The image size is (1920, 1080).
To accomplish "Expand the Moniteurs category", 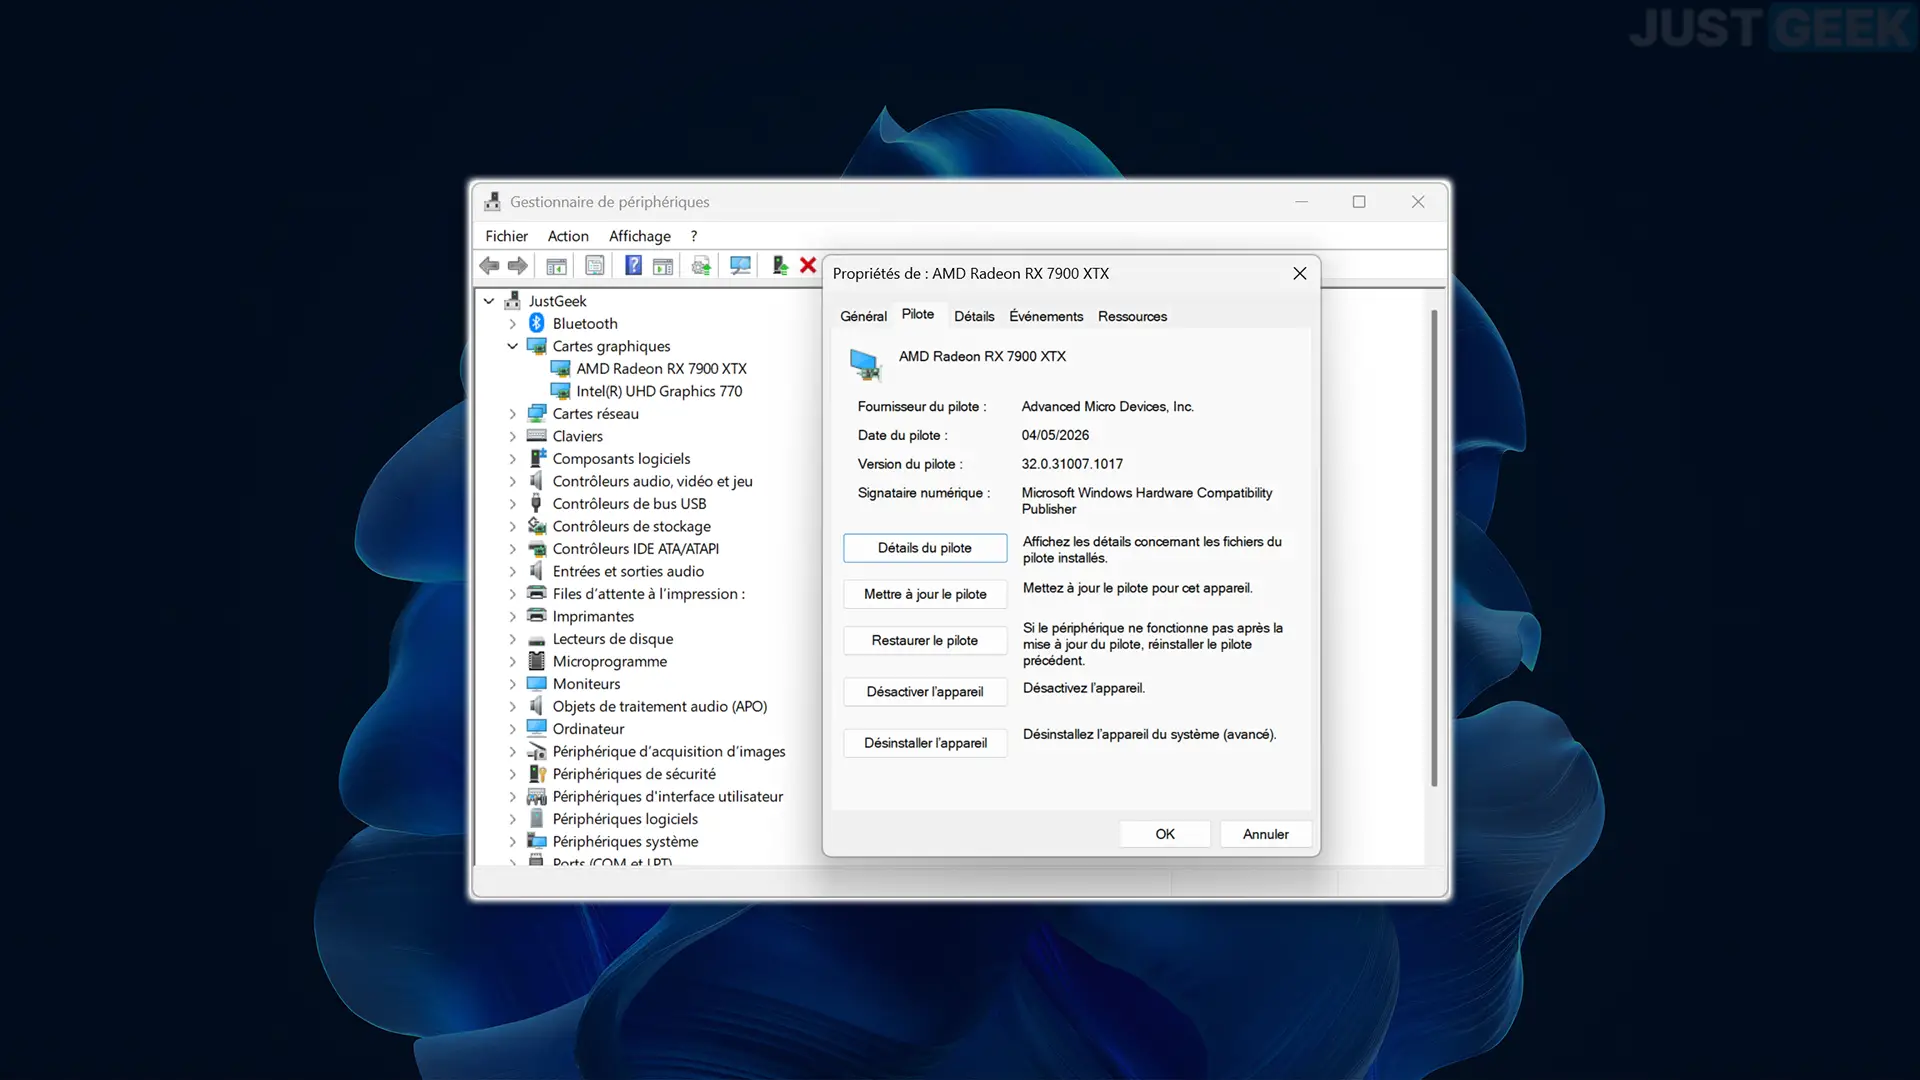I will pos(513,684).
